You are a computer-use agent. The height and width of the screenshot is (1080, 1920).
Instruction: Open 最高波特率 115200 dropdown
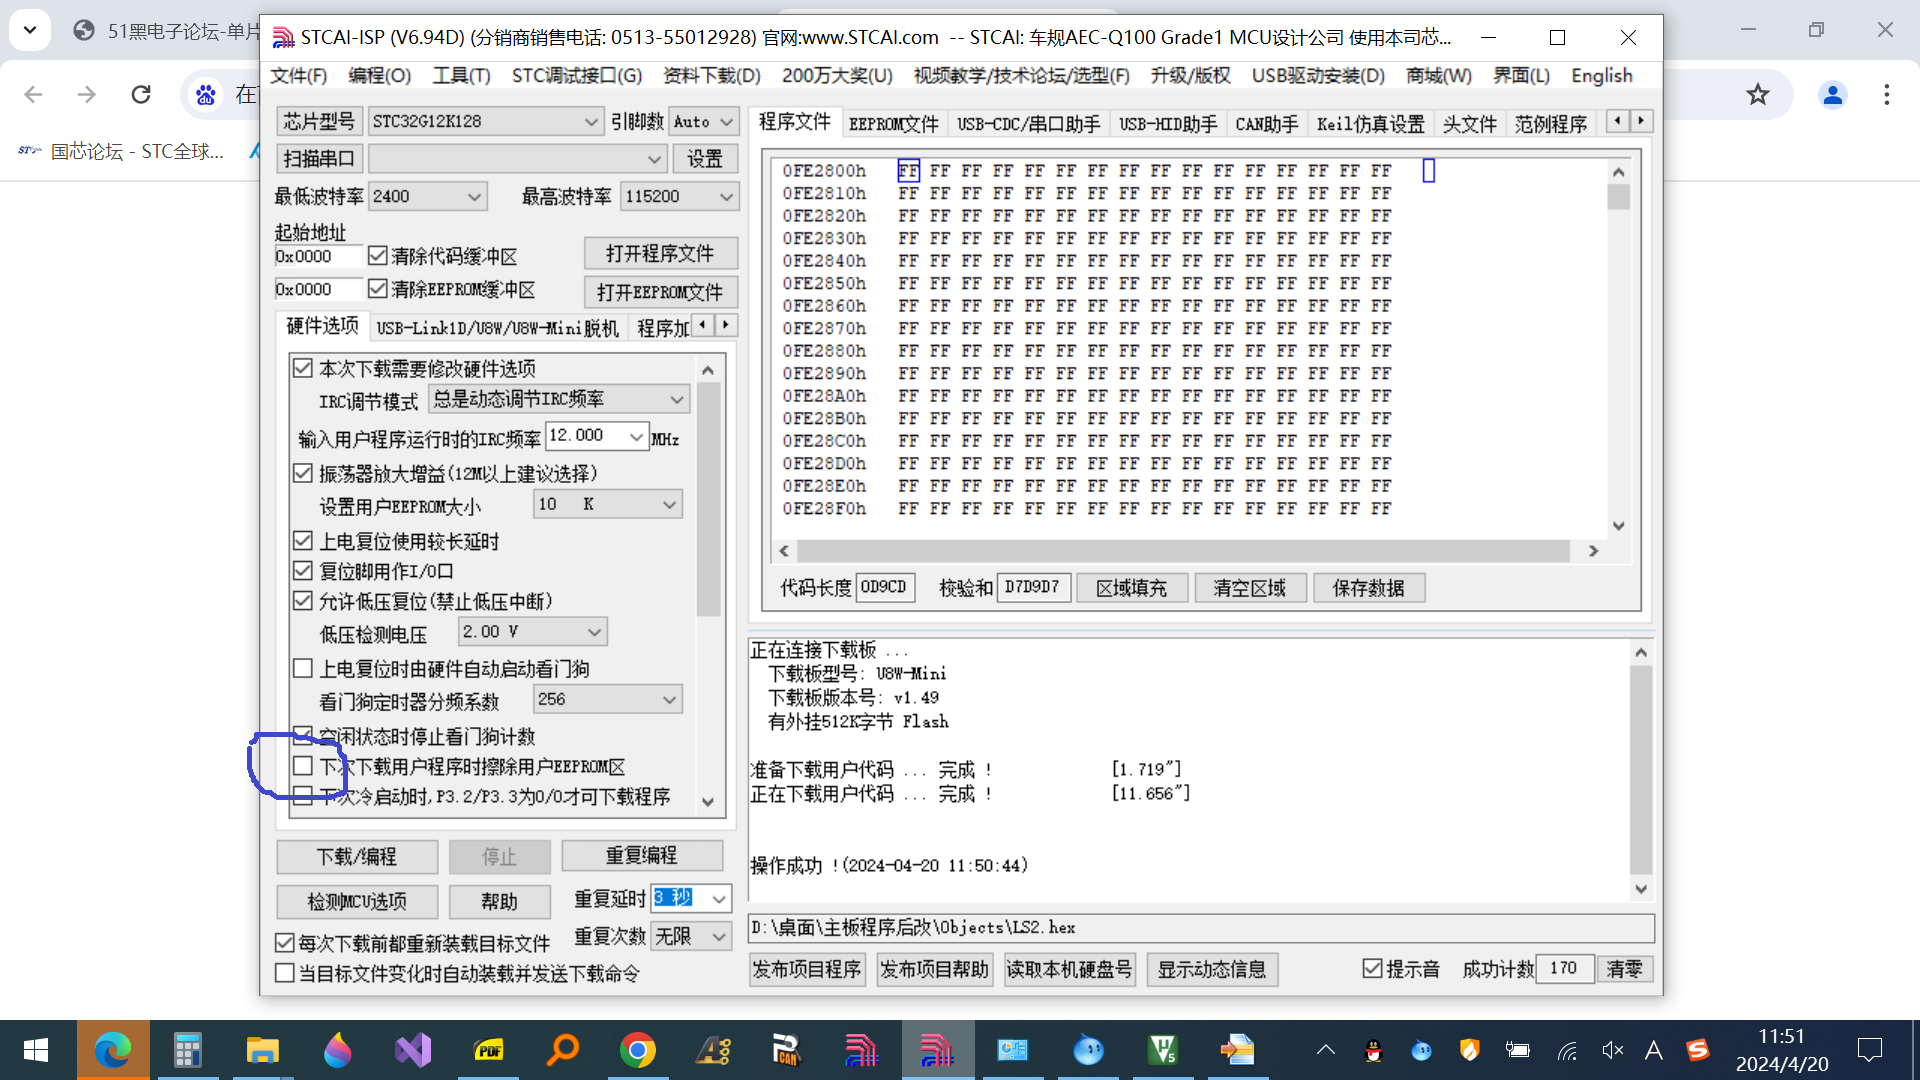(680, 196)
